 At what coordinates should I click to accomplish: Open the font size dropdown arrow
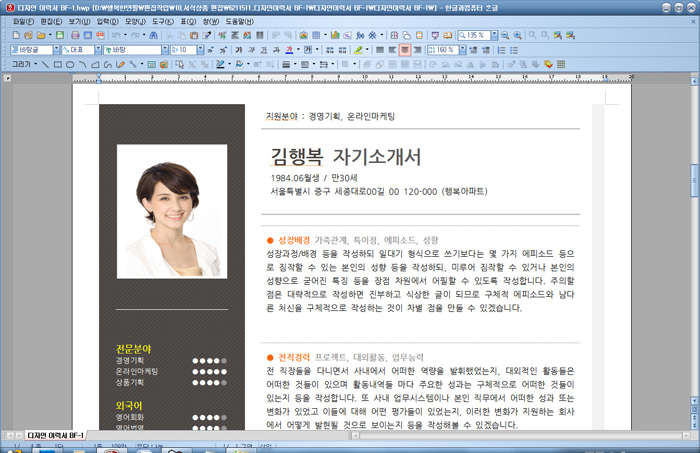click(x=200, y=50)
